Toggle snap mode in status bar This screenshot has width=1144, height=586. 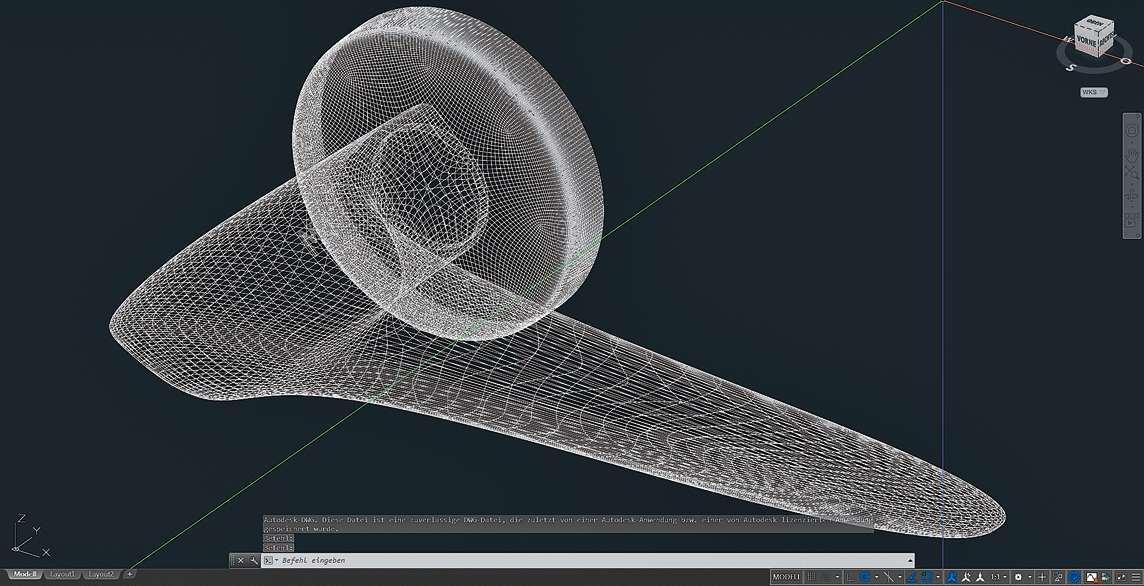click(x=825, y=577)
